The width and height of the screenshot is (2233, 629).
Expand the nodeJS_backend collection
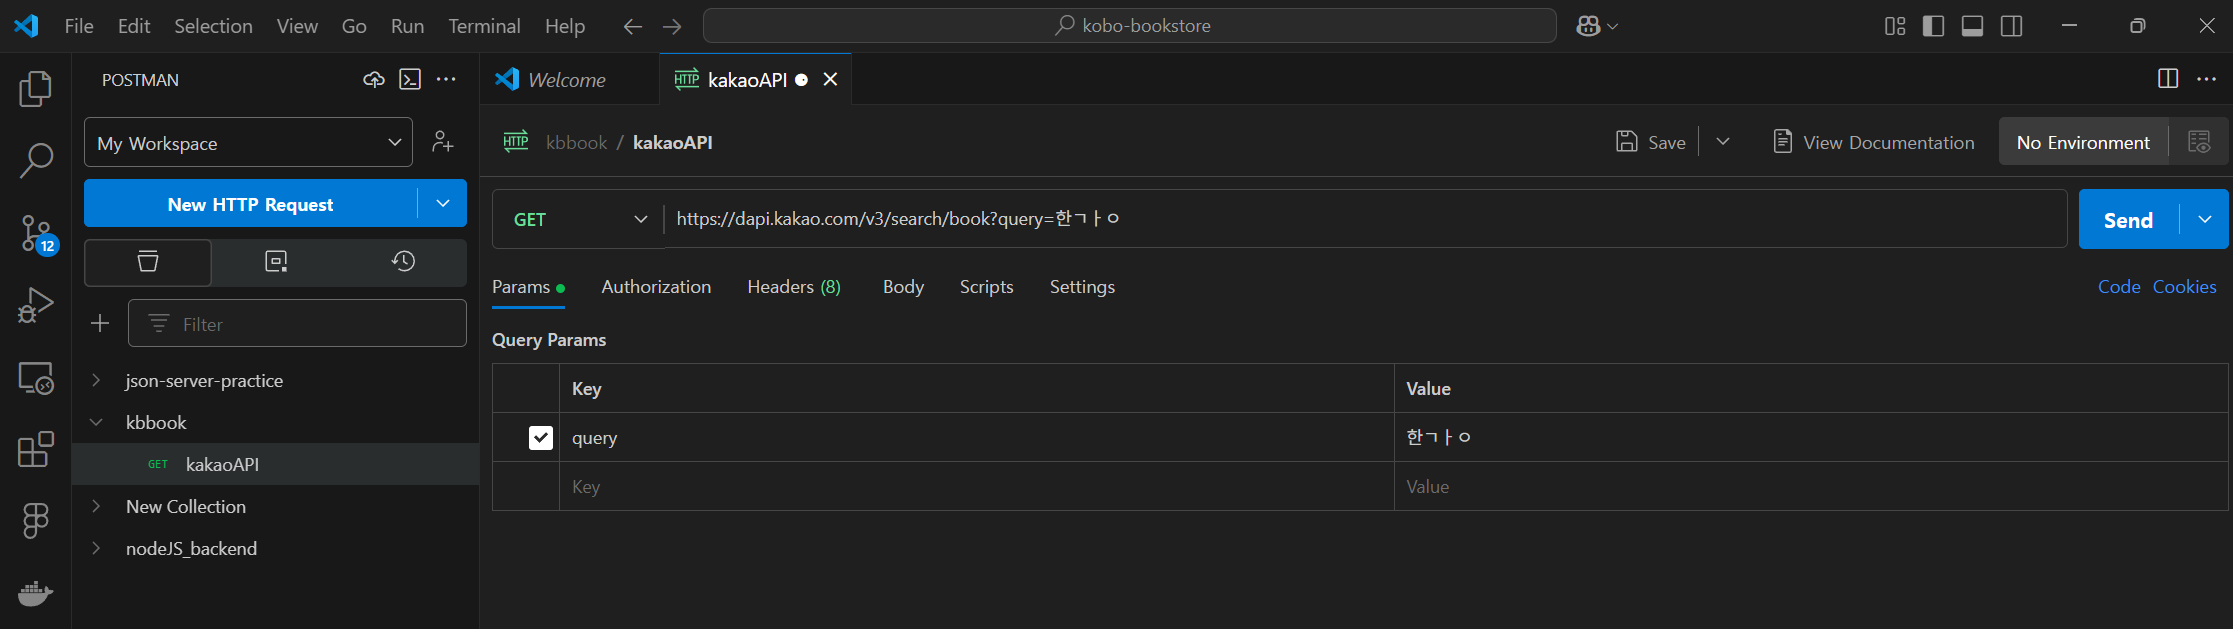[x=96, y=548]
